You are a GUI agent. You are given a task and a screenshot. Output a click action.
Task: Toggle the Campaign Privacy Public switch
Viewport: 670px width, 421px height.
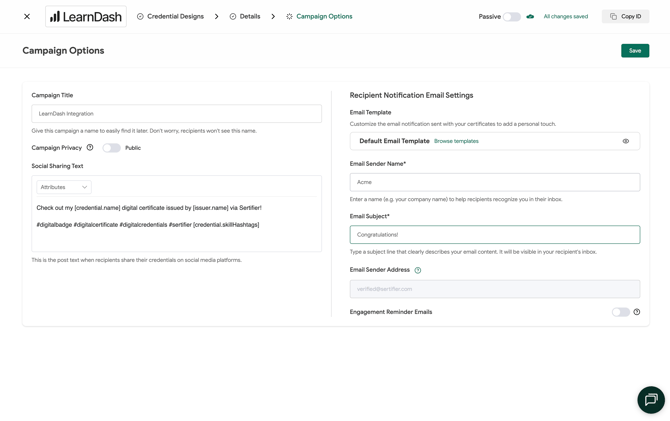click(x=112, y=148)
